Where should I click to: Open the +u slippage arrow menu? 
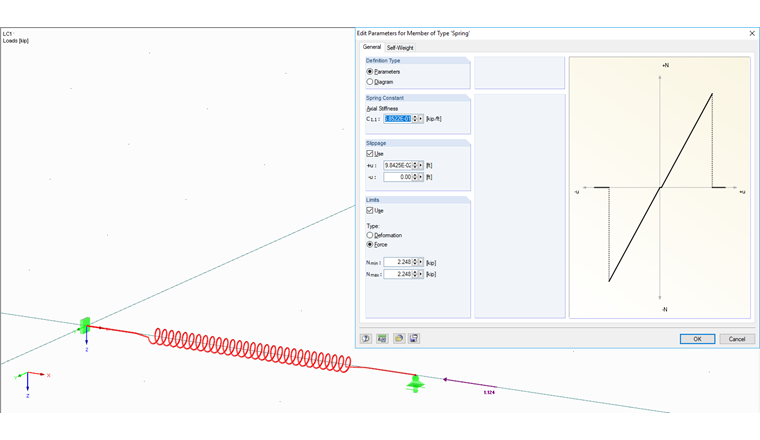coord(421,165)
